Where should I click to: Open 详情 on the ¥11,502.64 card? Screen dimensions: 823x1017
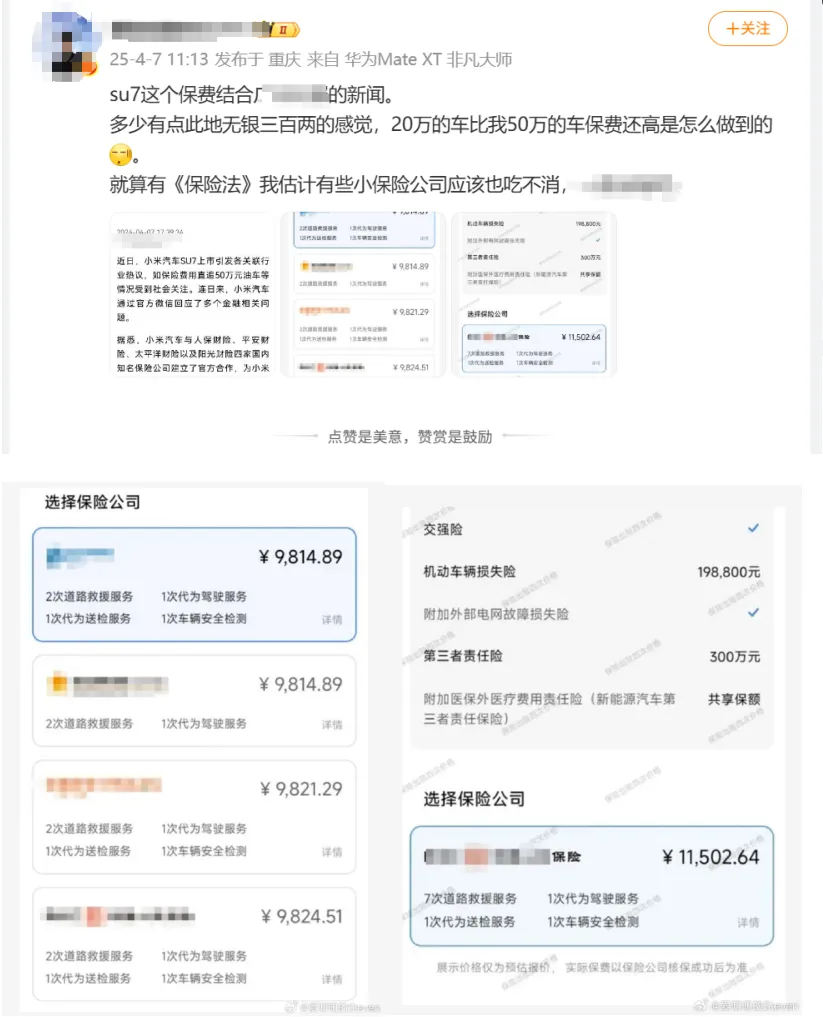tap(748, 922)
